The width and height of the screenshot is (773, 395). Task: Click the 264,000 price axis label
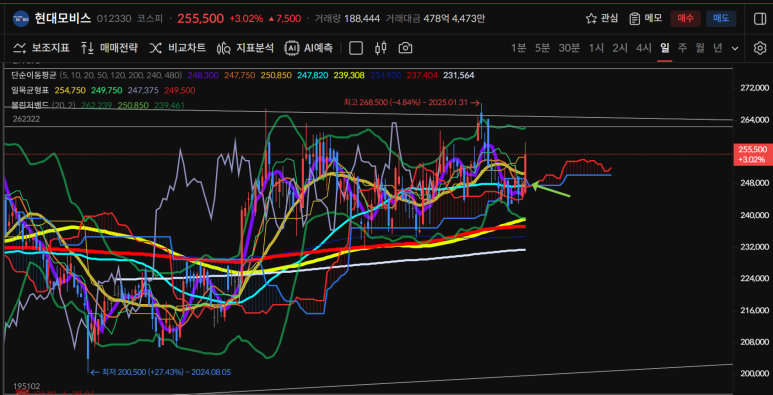pyautogui.click(x=755, y=119)
